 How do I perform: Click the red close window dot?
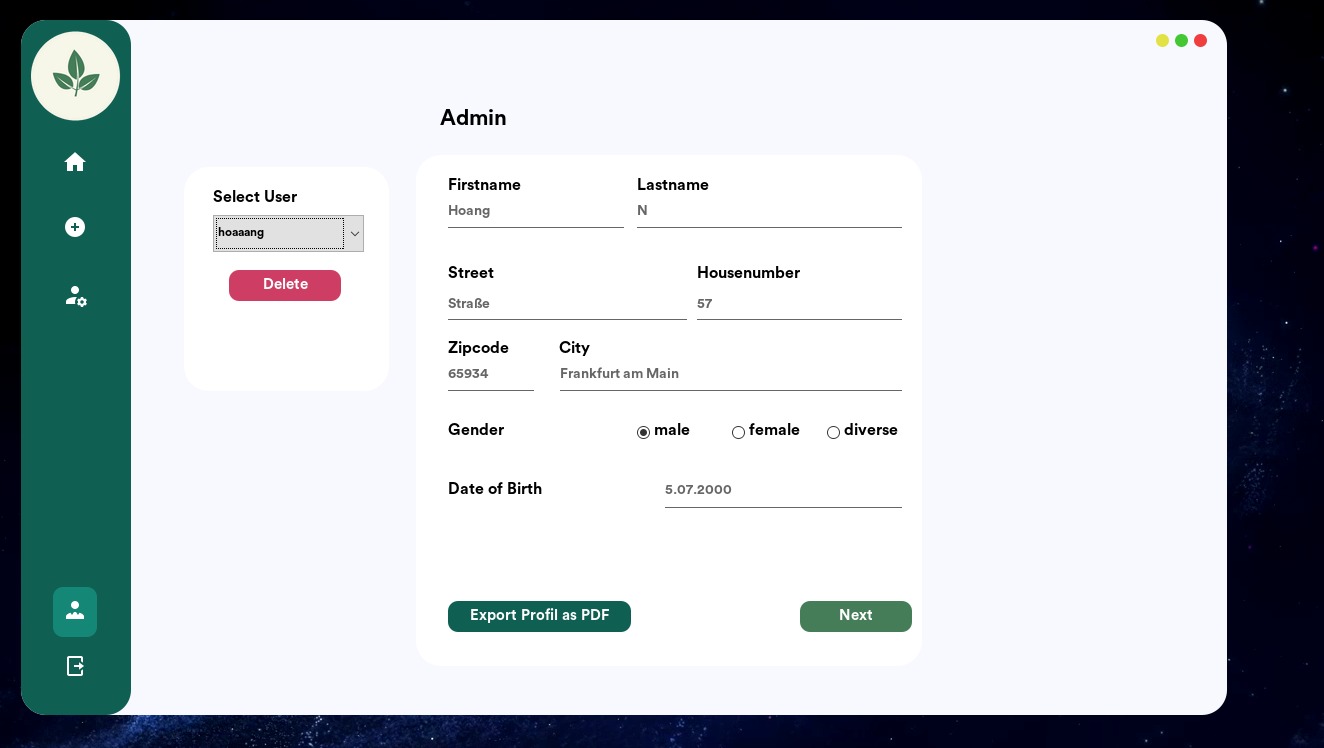[1200, 41]
